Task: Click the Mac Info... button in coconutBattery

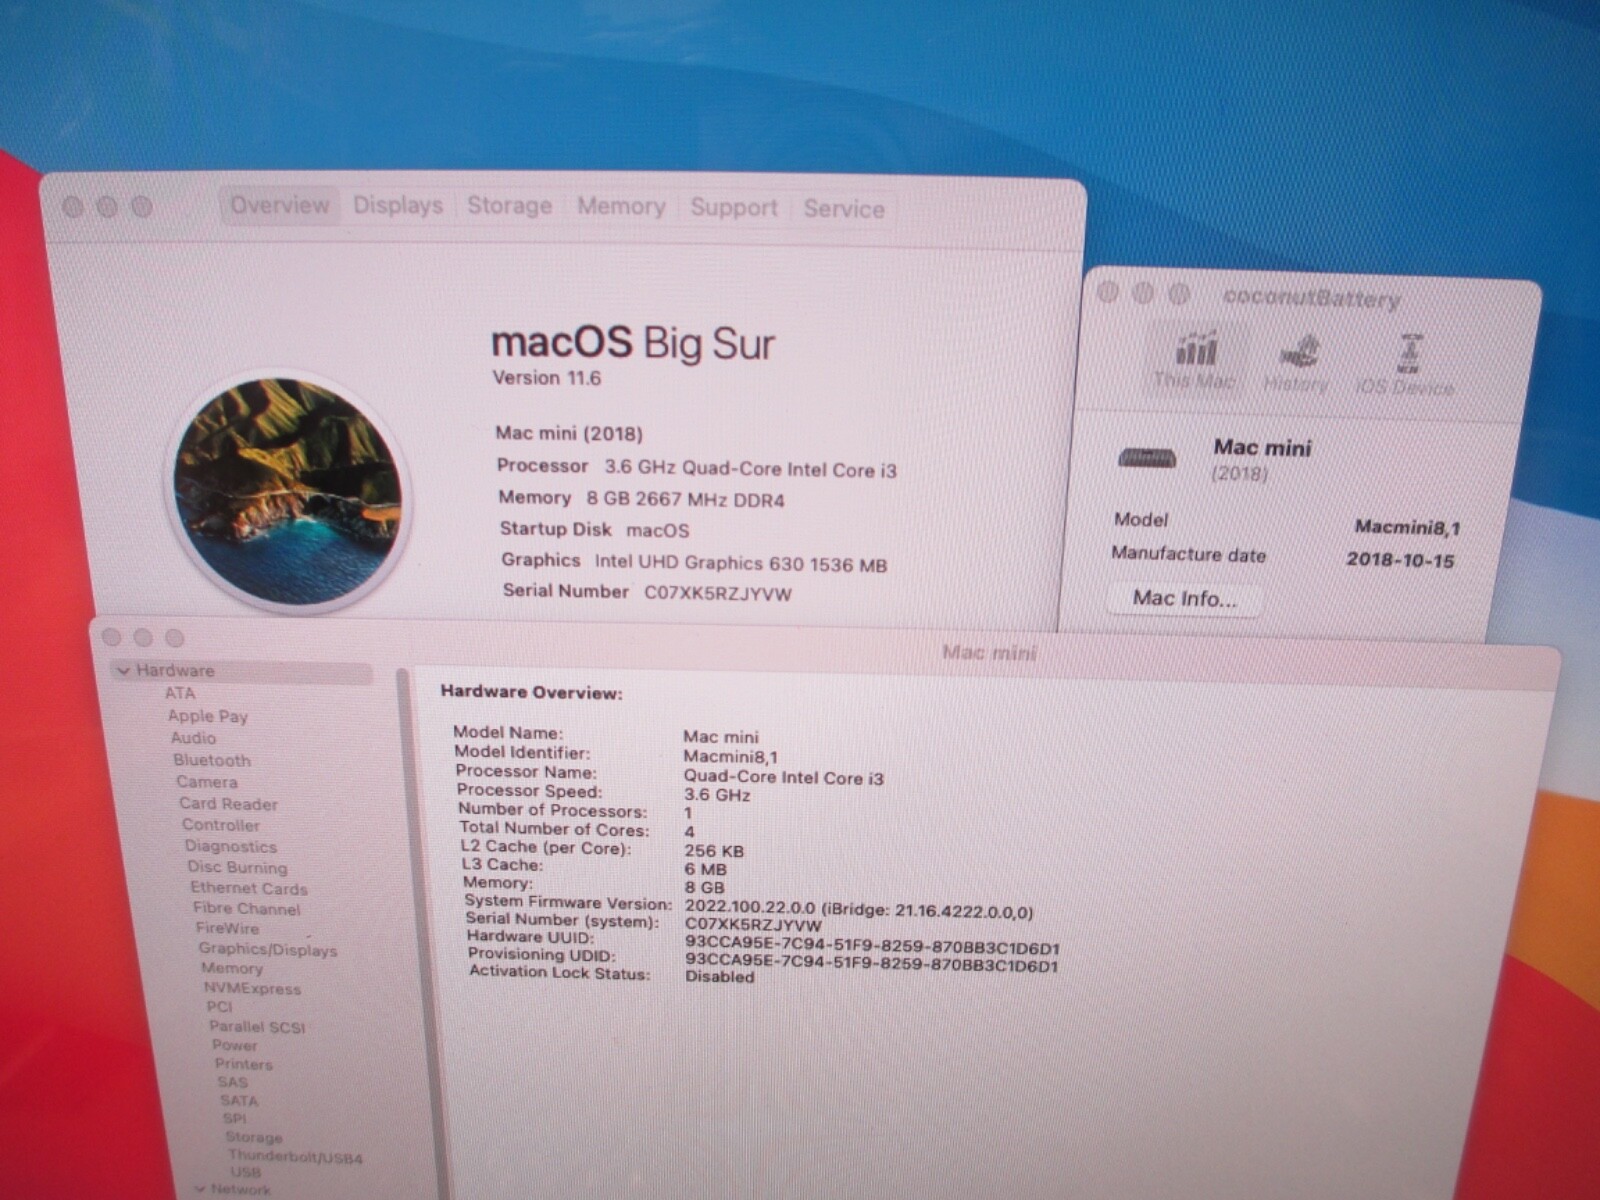Action: pyautogui.click(x=1184, y=598)
